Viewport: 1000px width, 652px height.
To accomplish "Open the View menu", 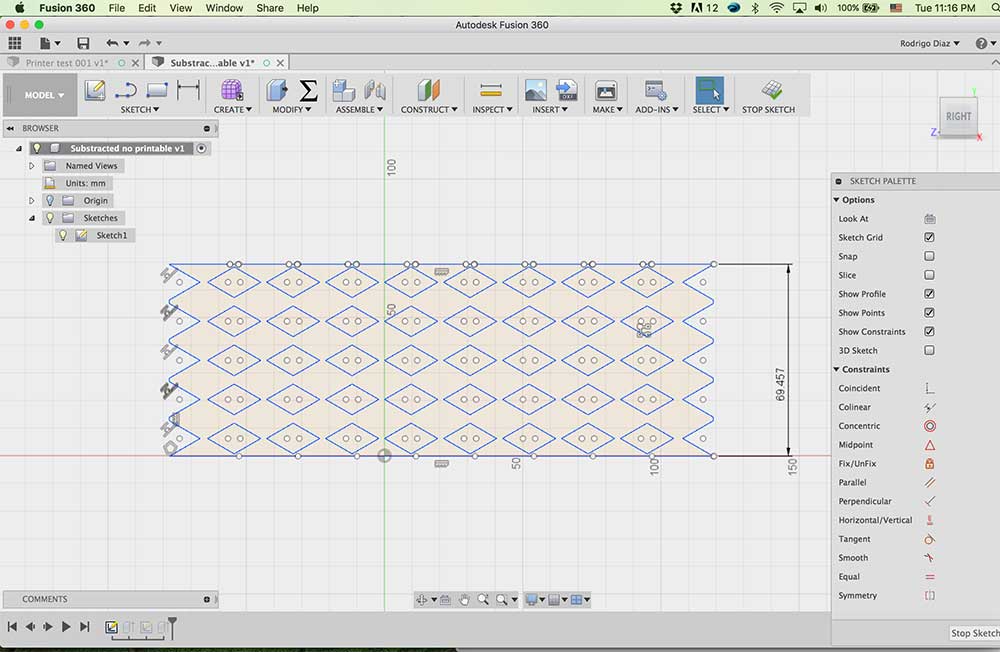I will (180, 8).
